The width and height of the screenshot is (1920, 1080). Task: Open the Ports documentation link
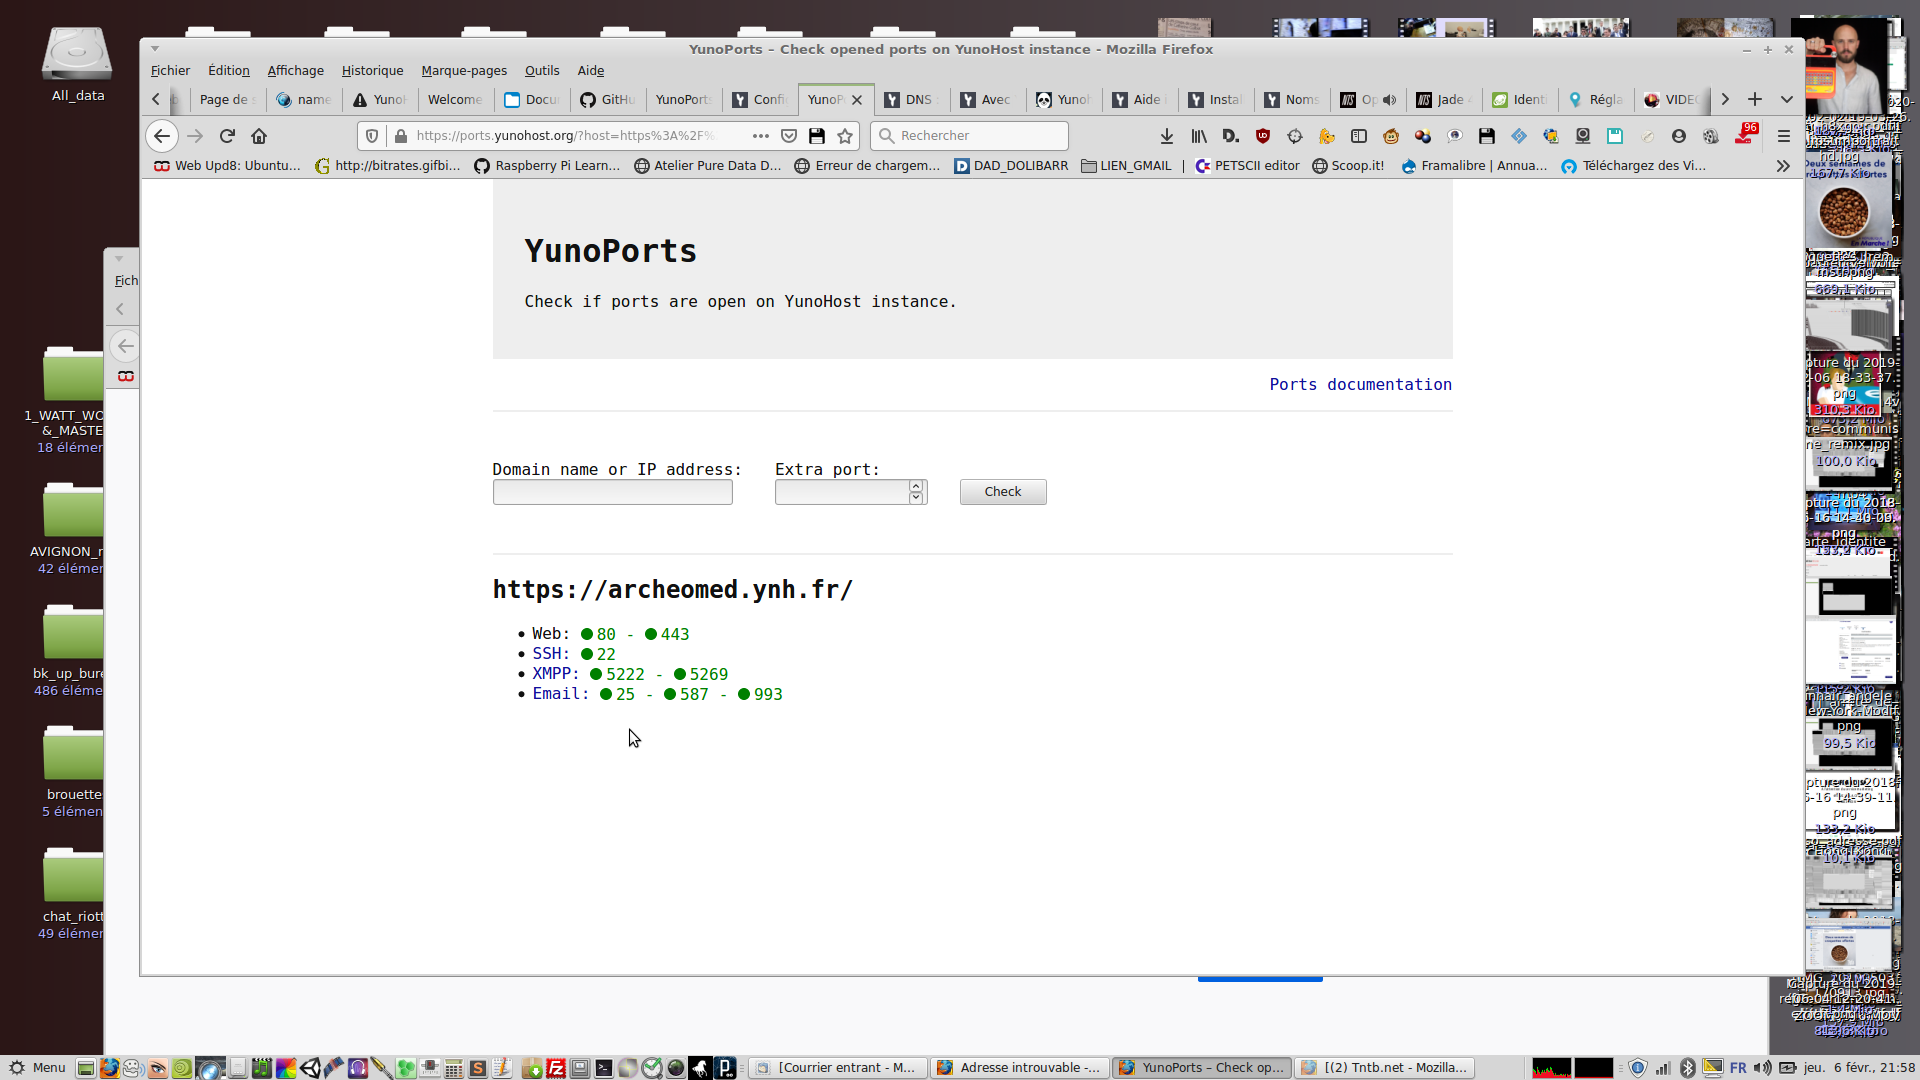tap(1360, 385)
